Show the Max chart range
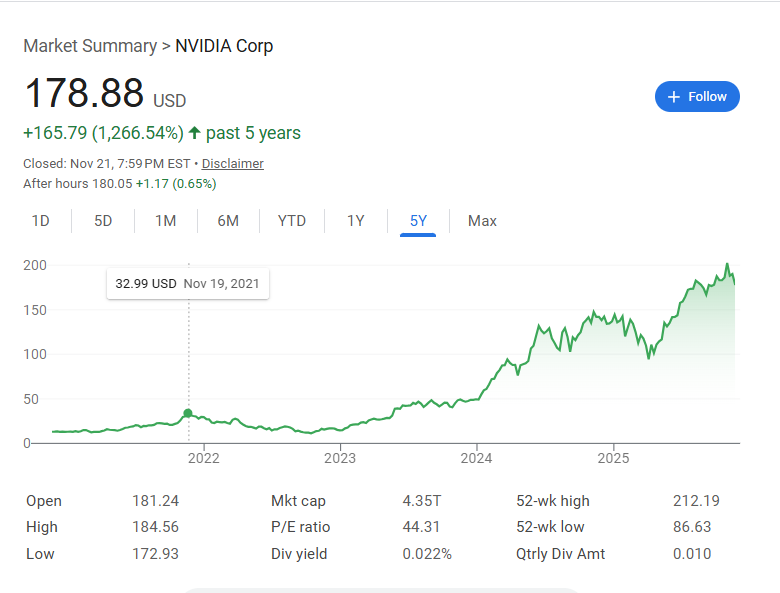 [x=482, y=221]
